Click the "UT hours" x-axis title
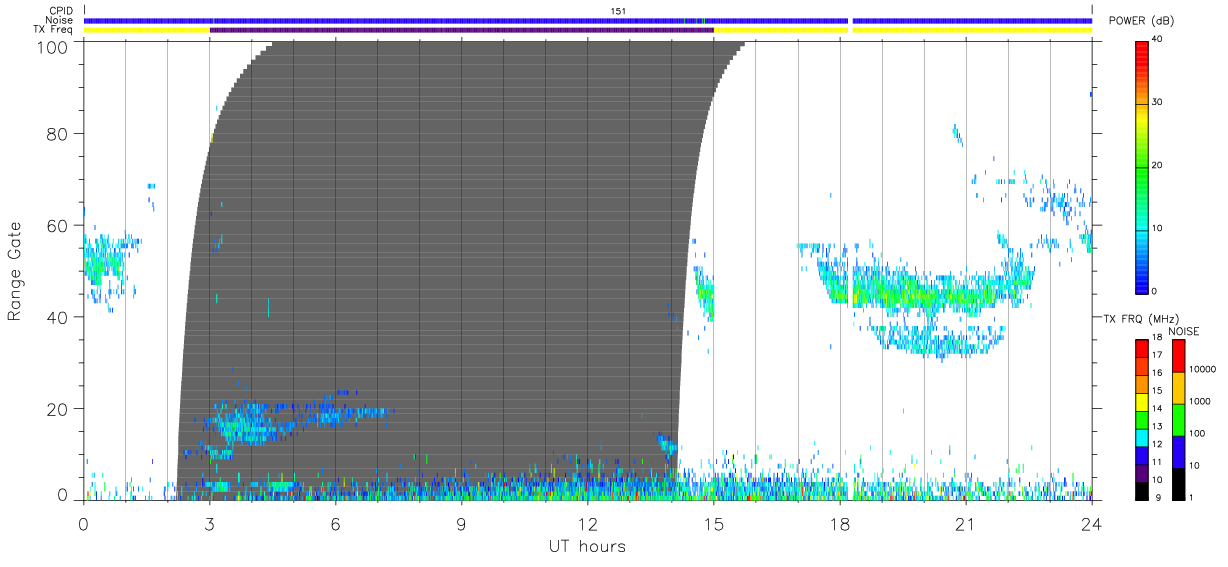 tap(586, 547)
